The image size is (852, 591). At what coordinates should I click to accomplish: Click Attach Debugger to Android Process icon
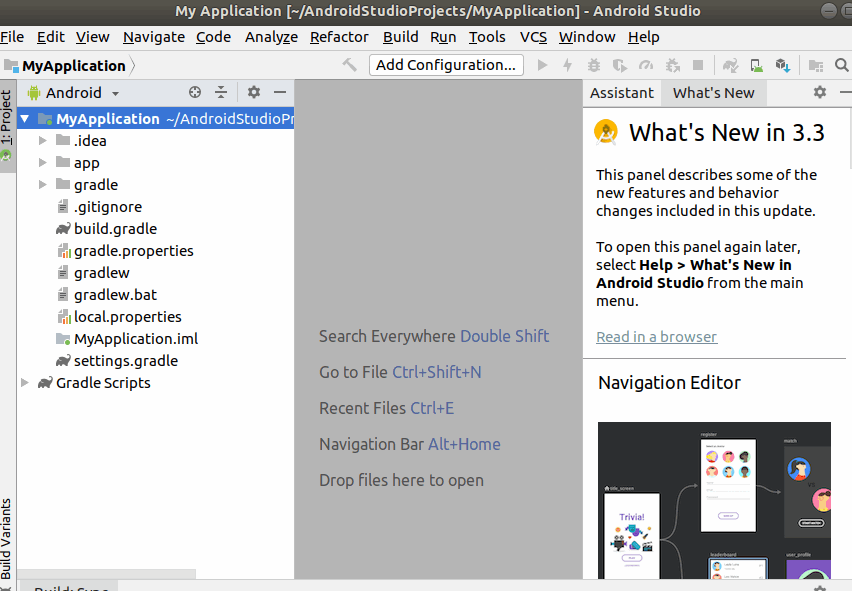click(x=673, y=65)
